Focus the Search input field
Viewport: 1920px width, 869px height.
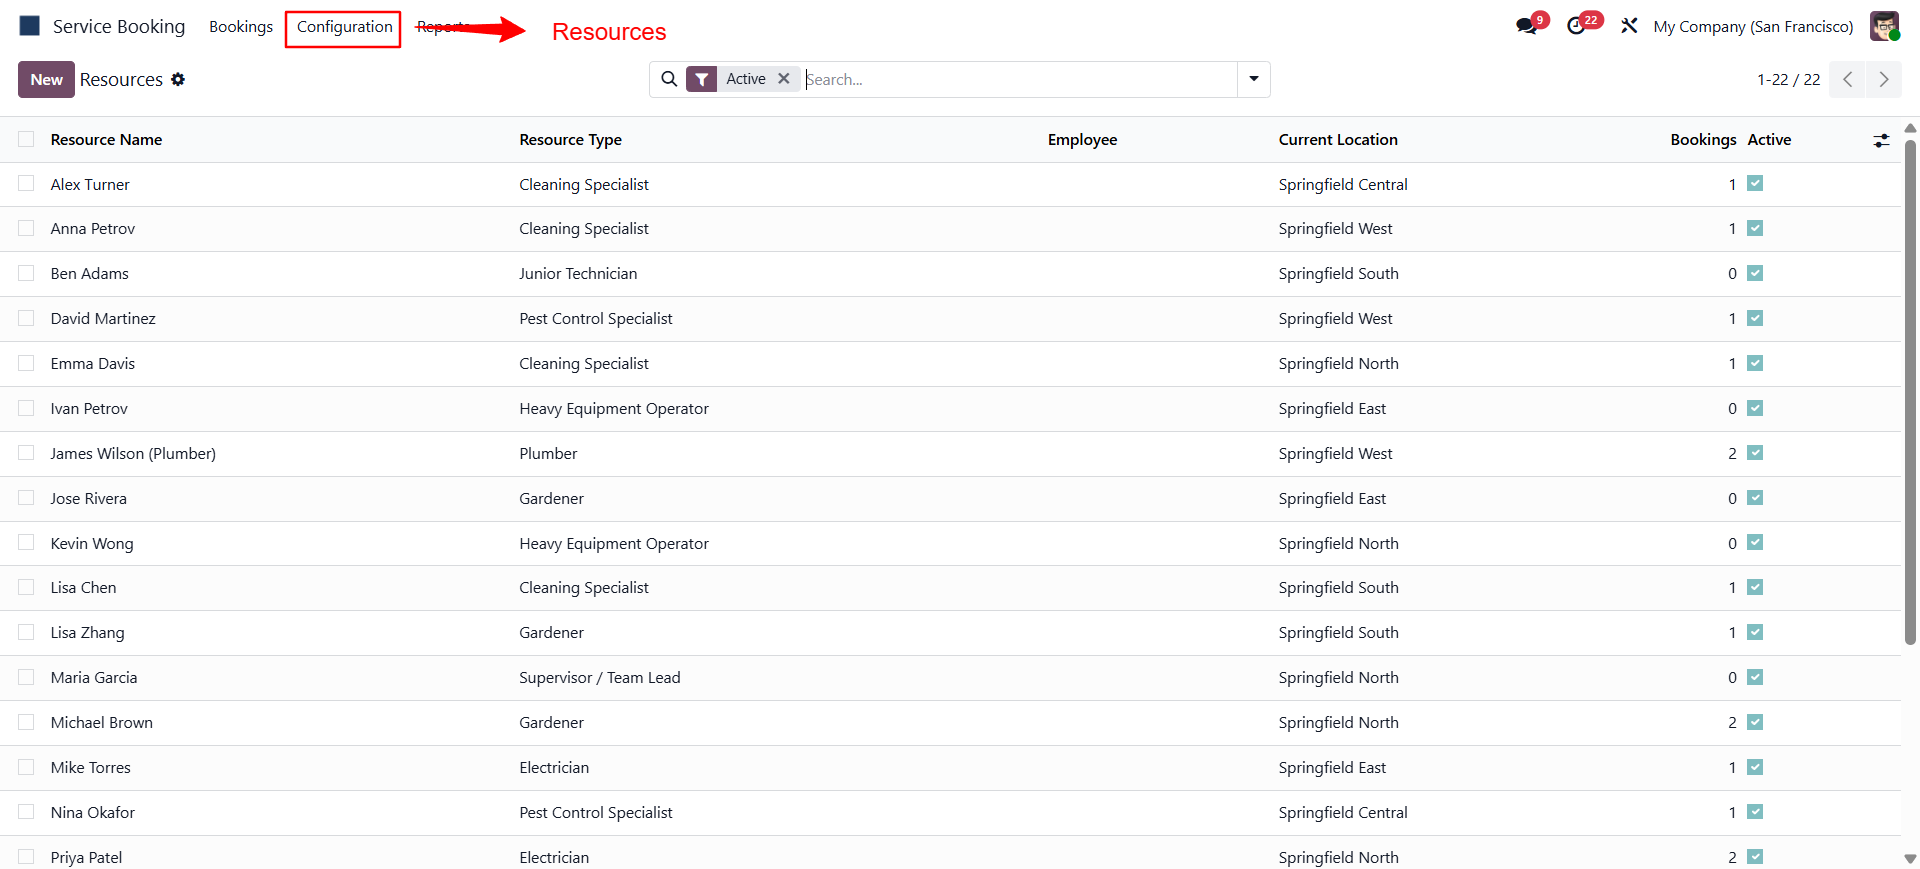1020,79
